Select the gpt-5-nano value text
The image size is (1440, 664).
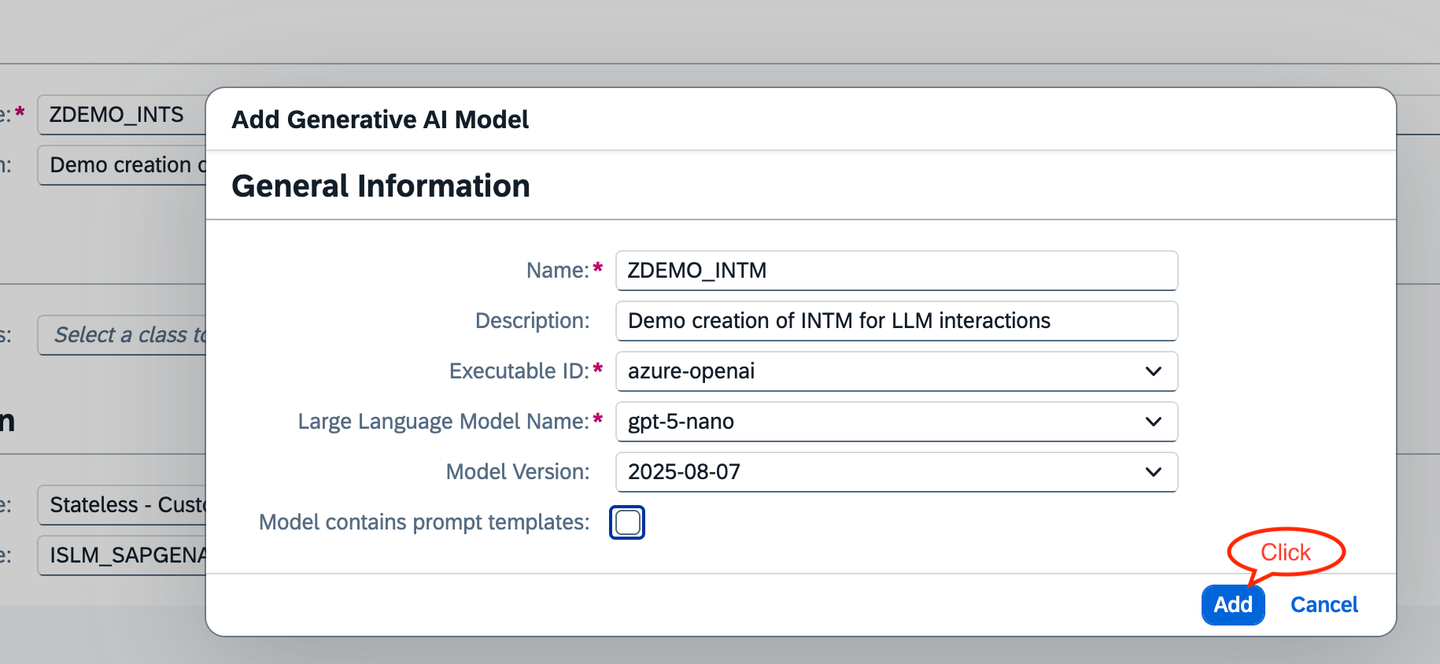(x=681, y=421)
